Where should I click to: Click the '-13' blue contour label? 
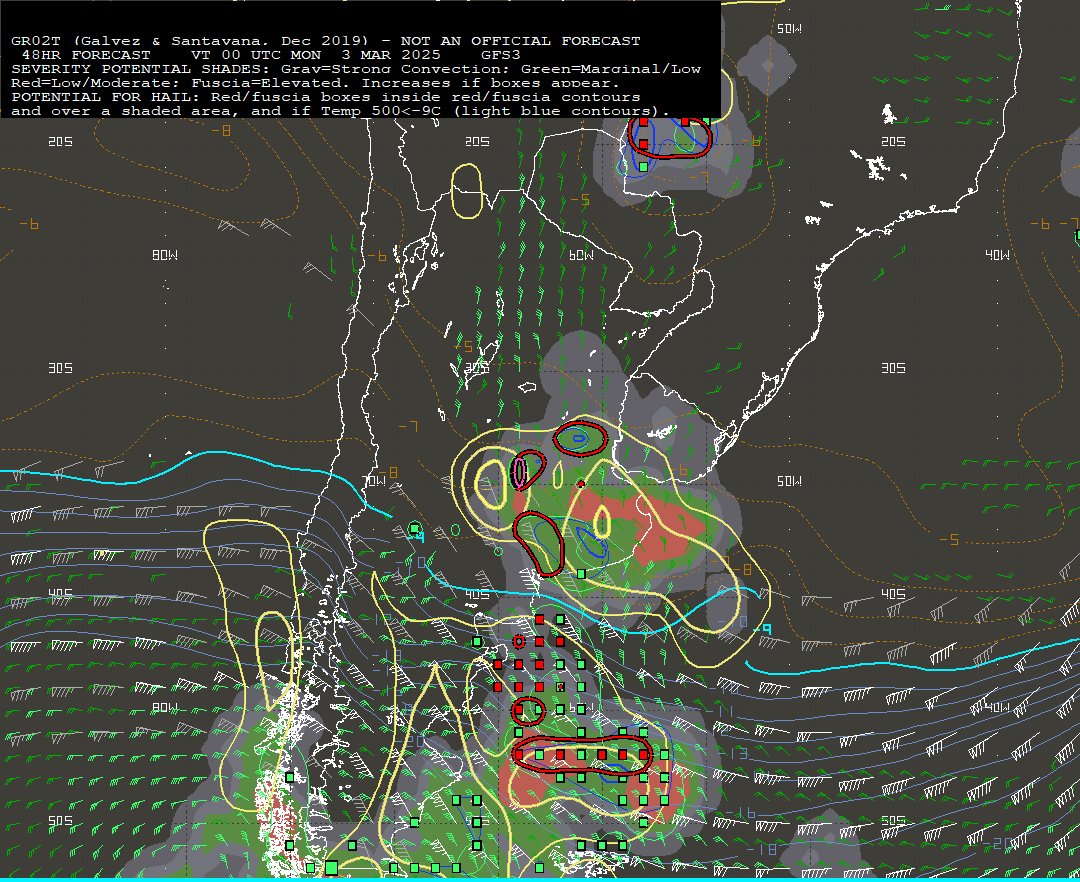[735, 754]
